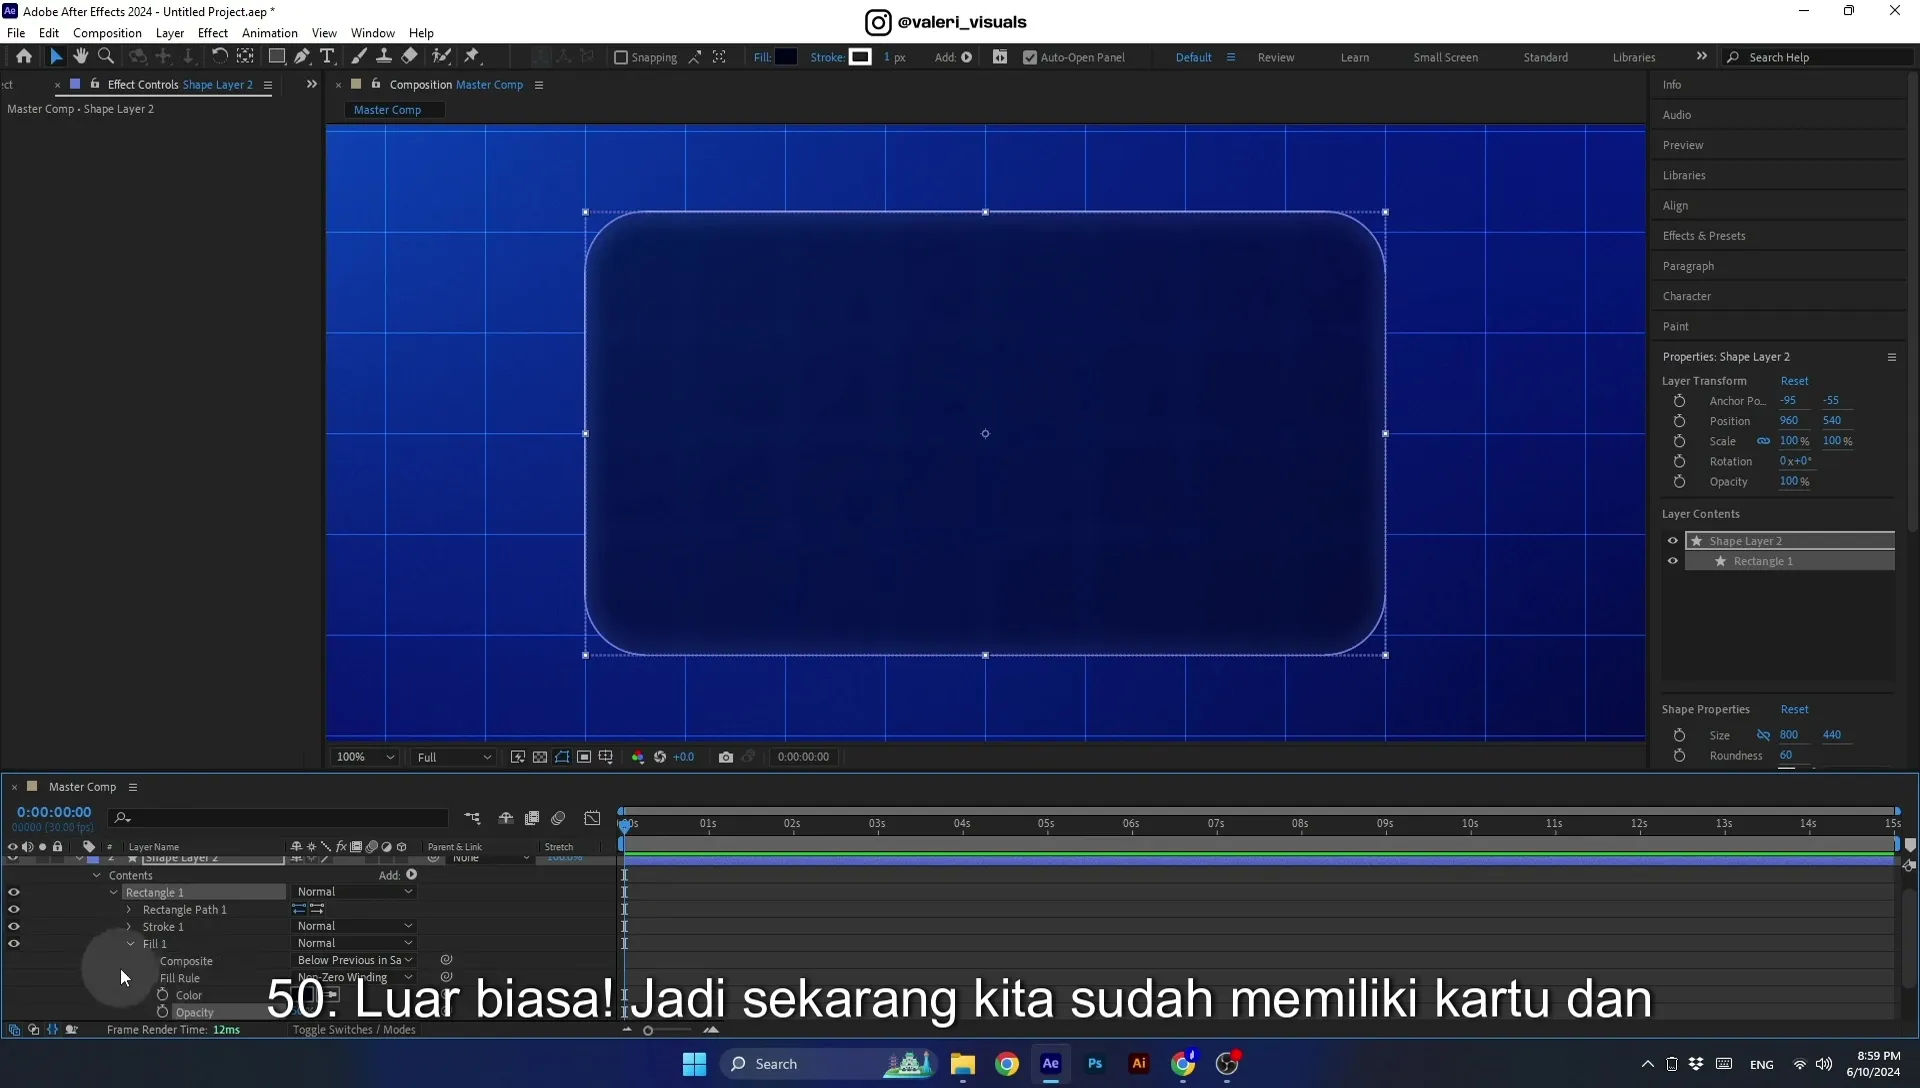
Task: Click the Stroke color swatch
Action: point(860,57)
